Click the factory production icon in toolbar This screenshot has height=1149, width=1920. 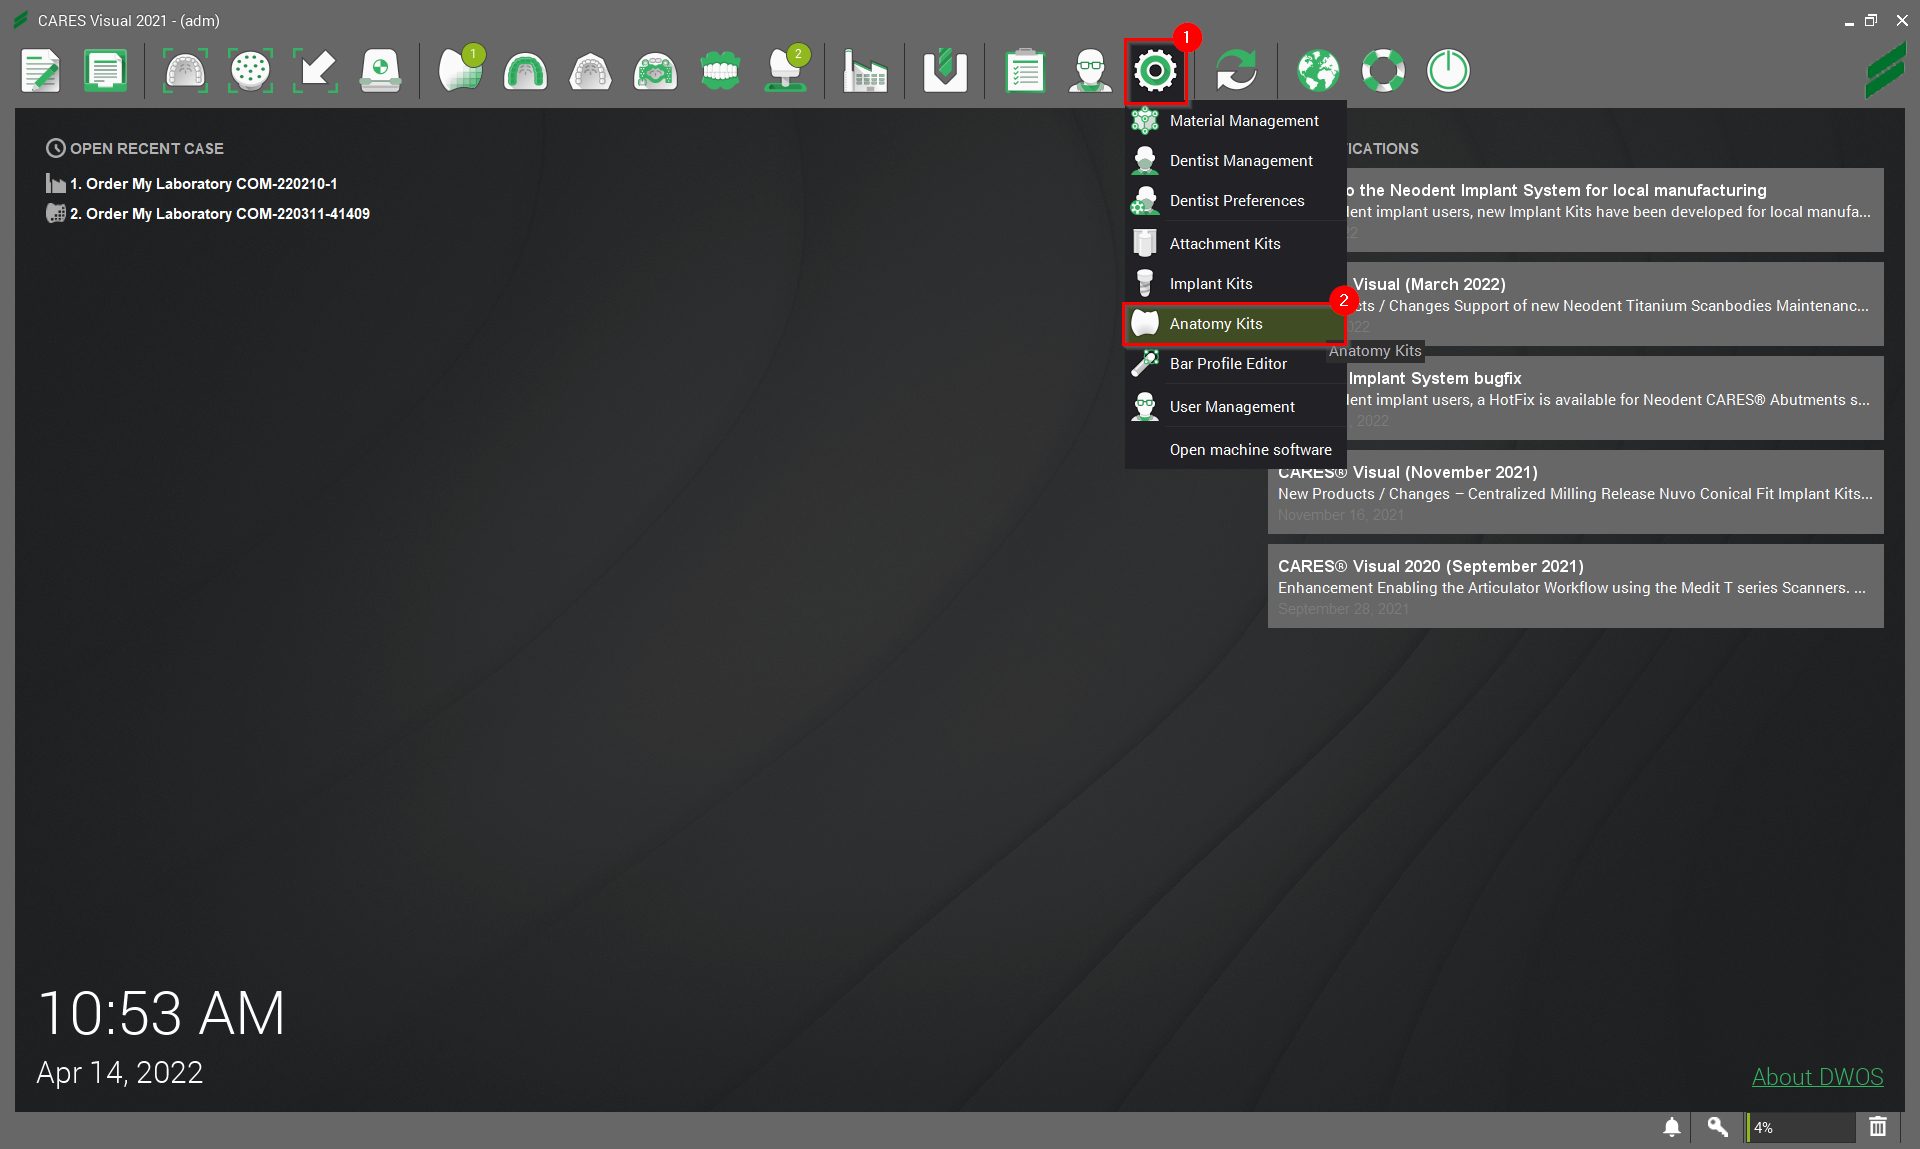(x=864, y=71)
